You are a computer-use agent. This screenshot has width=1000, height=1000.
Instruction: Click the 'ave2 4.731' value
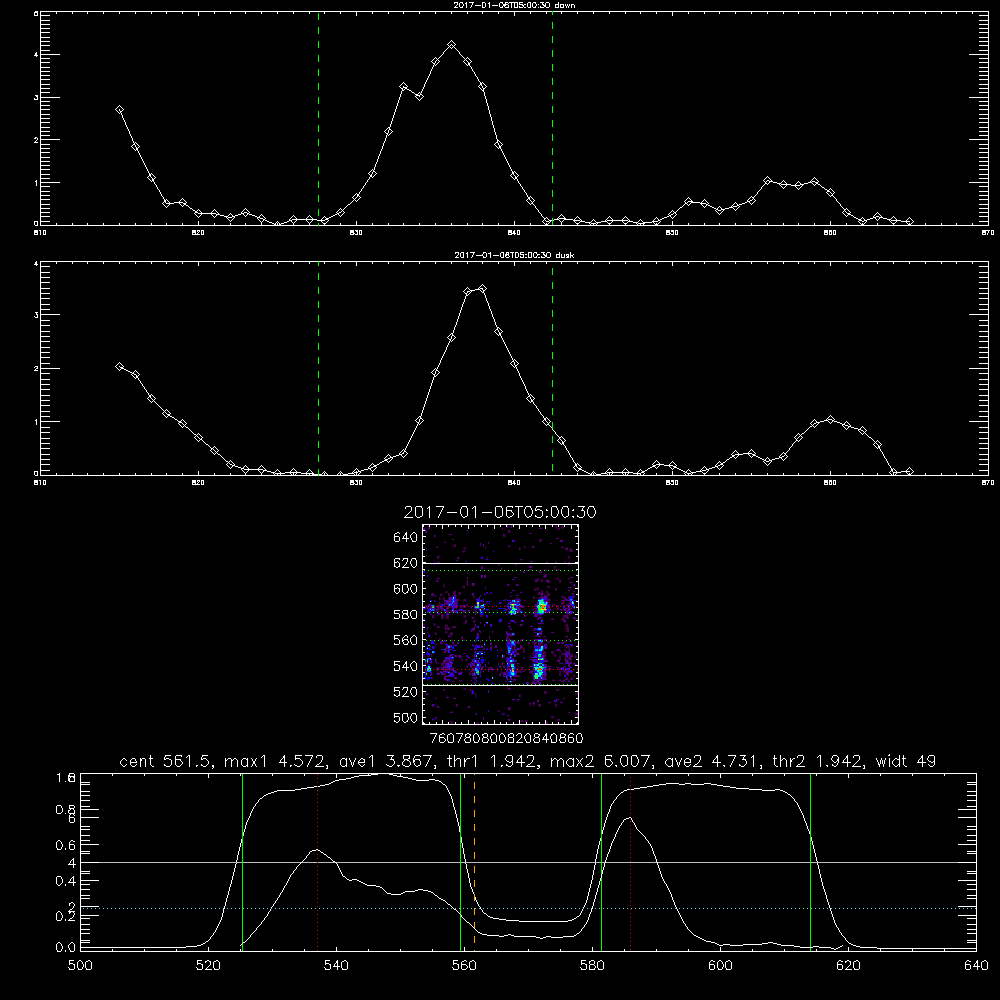pos(712,761)
